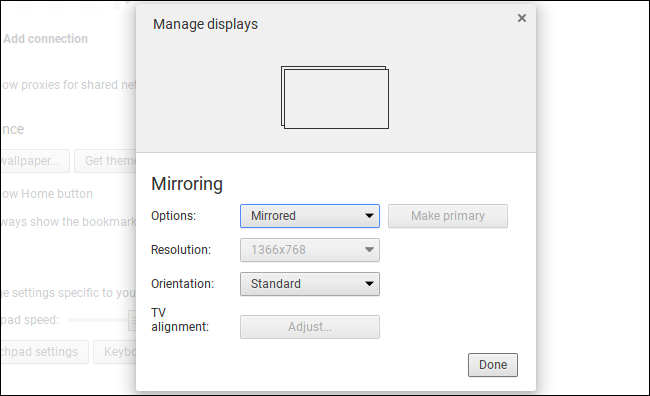Confirm with the Done button

click(x=493, y=365)
